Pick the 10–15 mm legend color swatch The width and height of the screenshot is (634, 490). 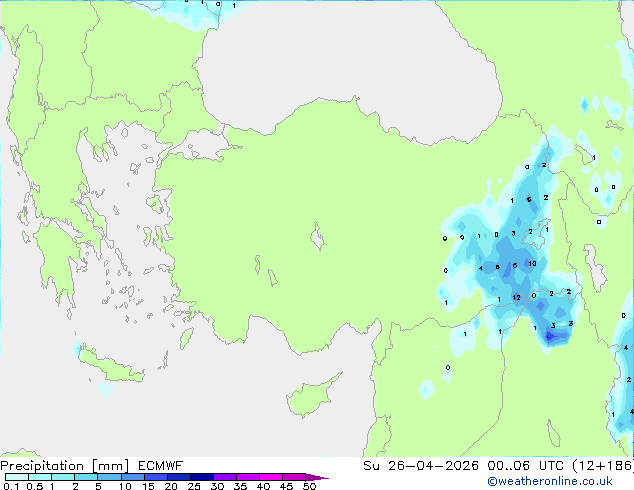pyautogui.click(x=132, y=477)
